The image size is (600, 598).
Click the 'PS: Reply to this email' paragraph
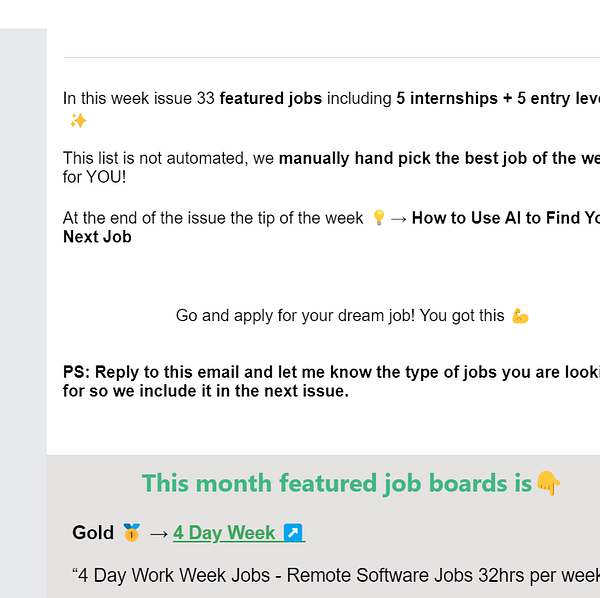coord(331,381)
